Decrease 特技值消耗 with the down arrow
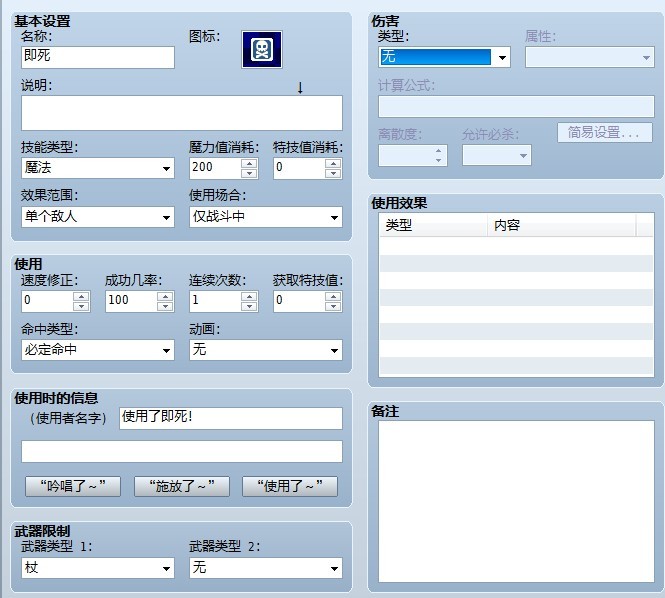 pos(333,173)
